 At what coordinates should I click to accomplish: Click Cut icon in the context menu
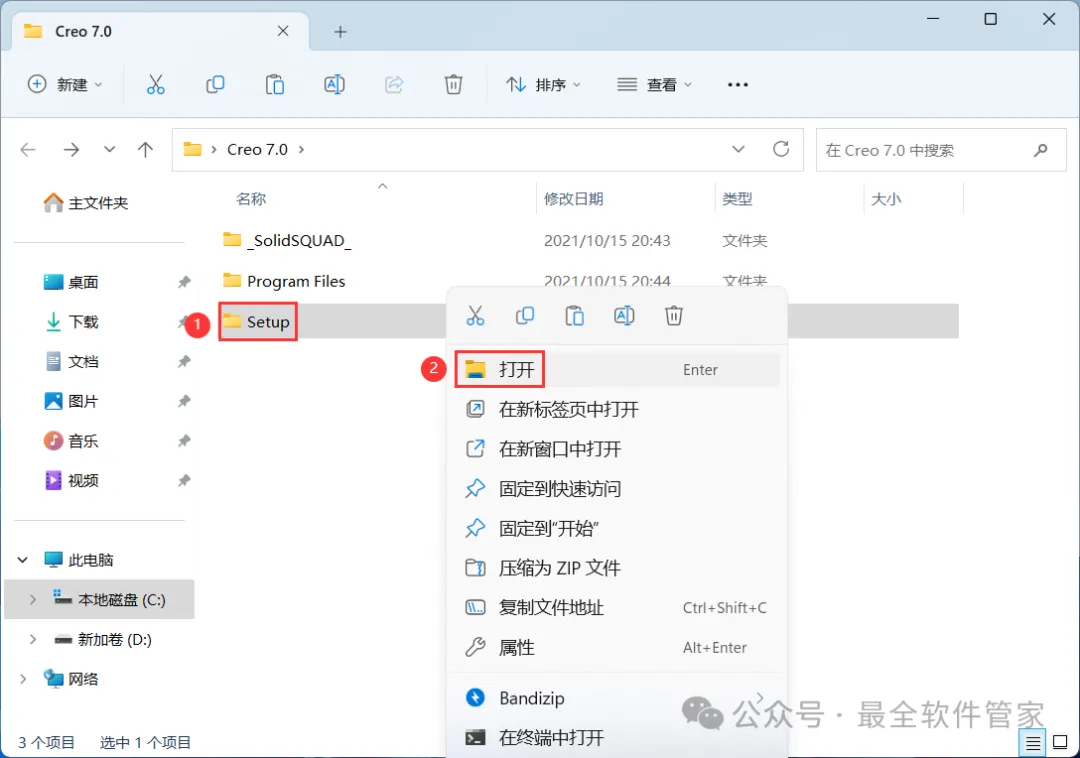point(475,316)
